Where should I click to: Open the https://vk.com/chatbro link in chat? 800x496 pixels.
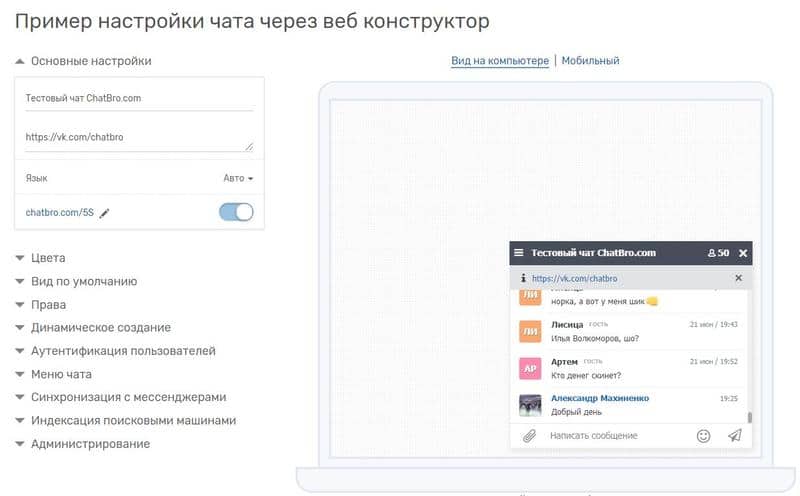(574, 279)
